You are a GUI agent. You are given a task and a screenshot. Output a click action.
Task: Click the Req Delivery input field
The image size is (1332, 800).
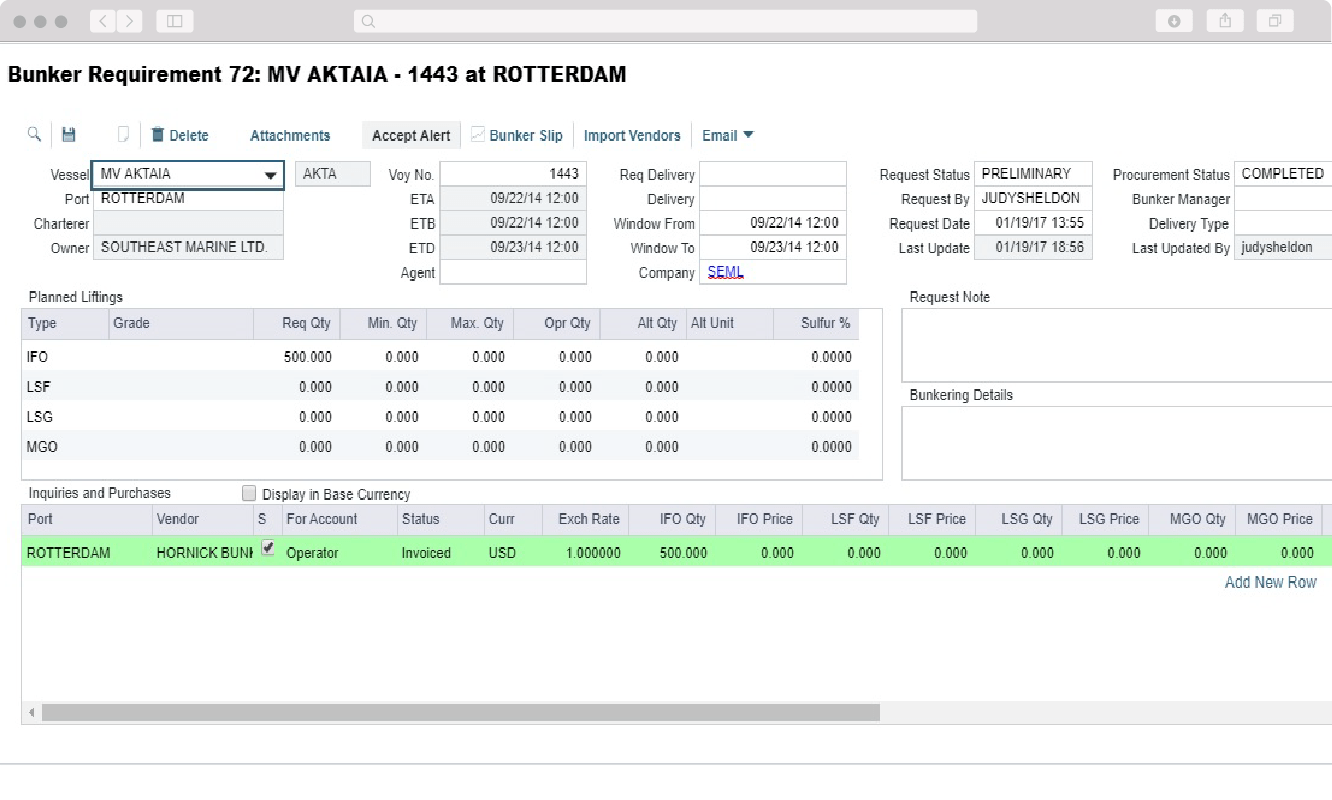(772, 174)
